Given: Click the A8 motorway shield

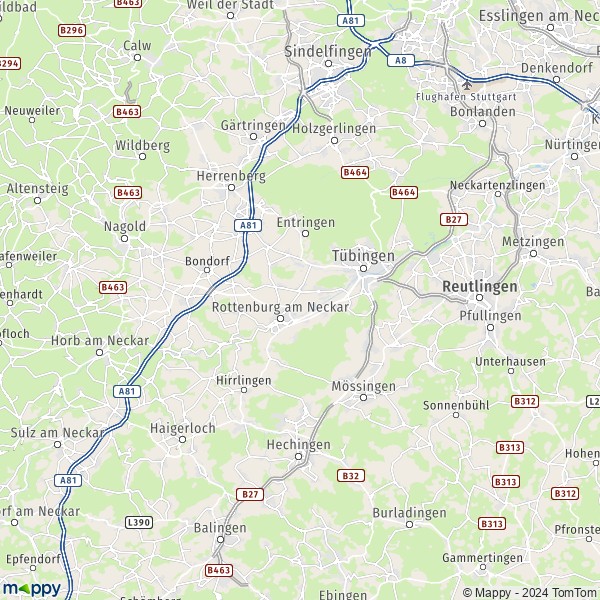Looking at the screenshot, I should coord(401,60).
